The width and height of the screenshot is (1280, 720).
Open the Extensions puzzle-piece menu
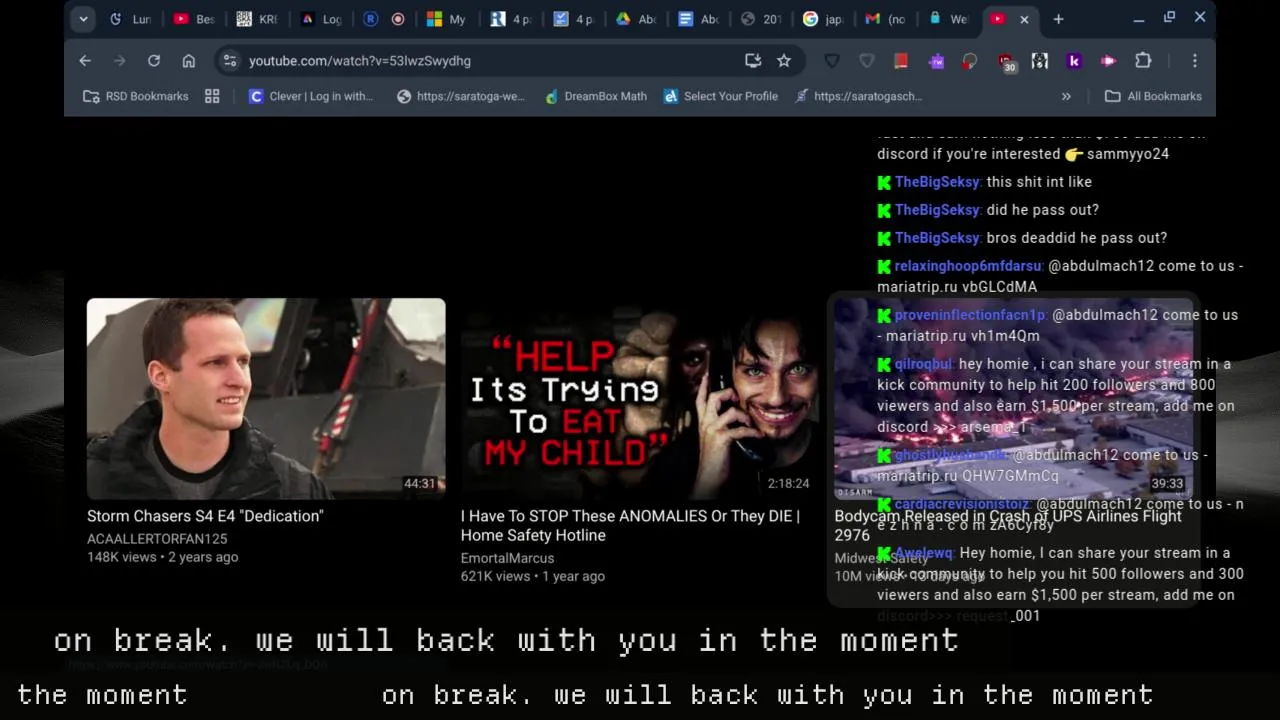[x=1143, y=61]
